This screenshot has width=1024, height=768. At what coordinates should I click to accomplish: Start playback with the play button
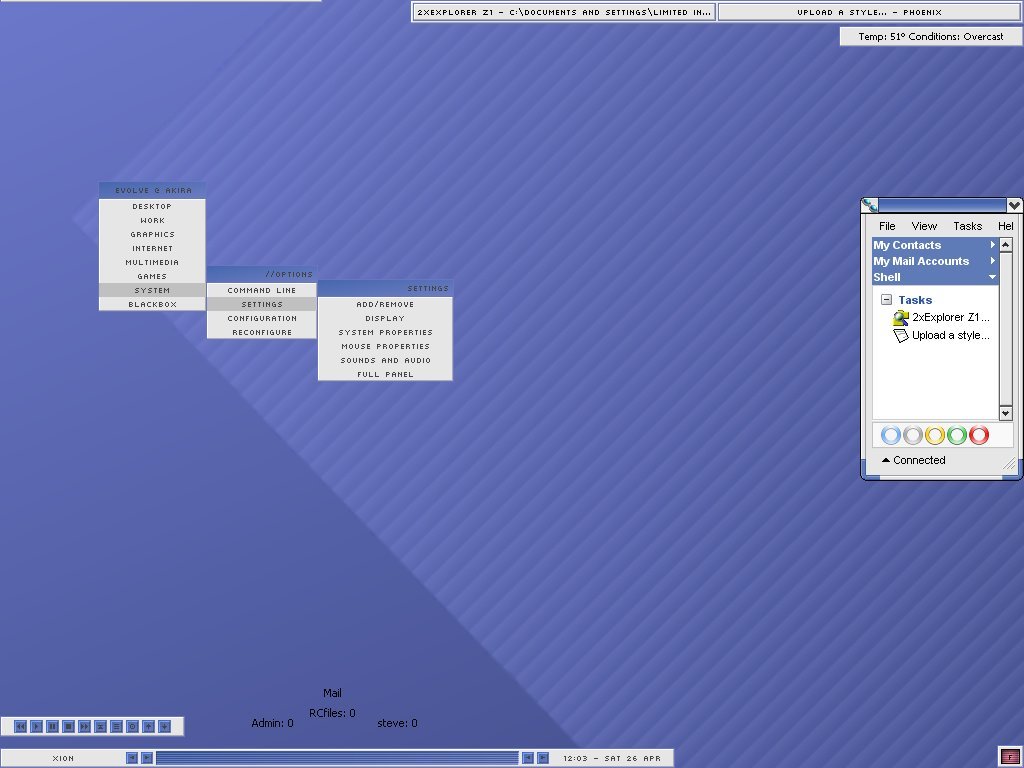pos(37,726)
